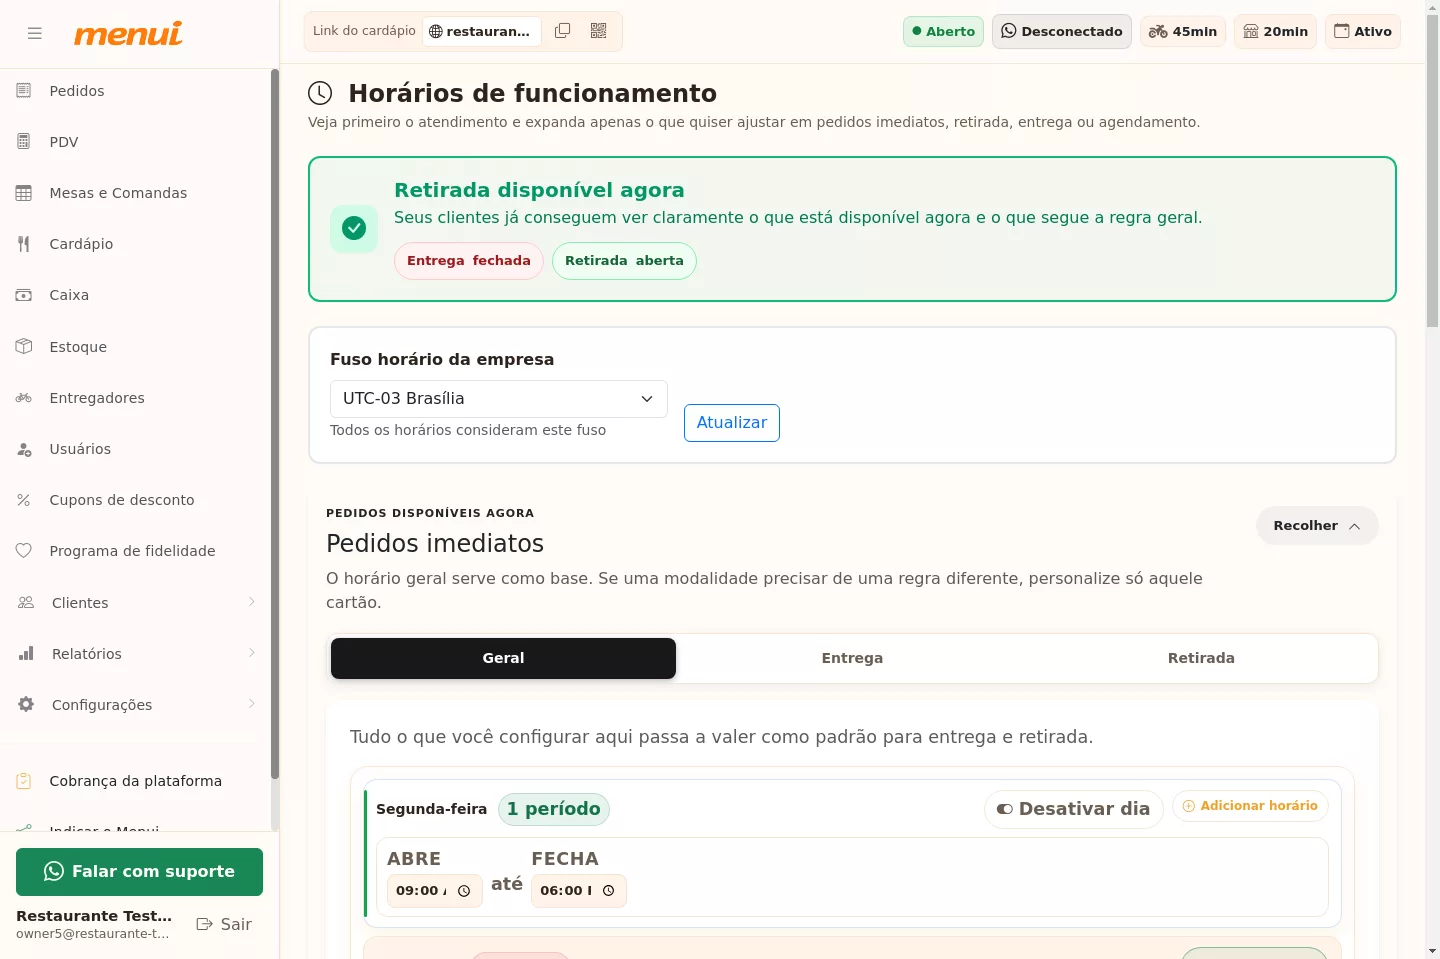Expand the Relatórios submenu chevron

252,653
